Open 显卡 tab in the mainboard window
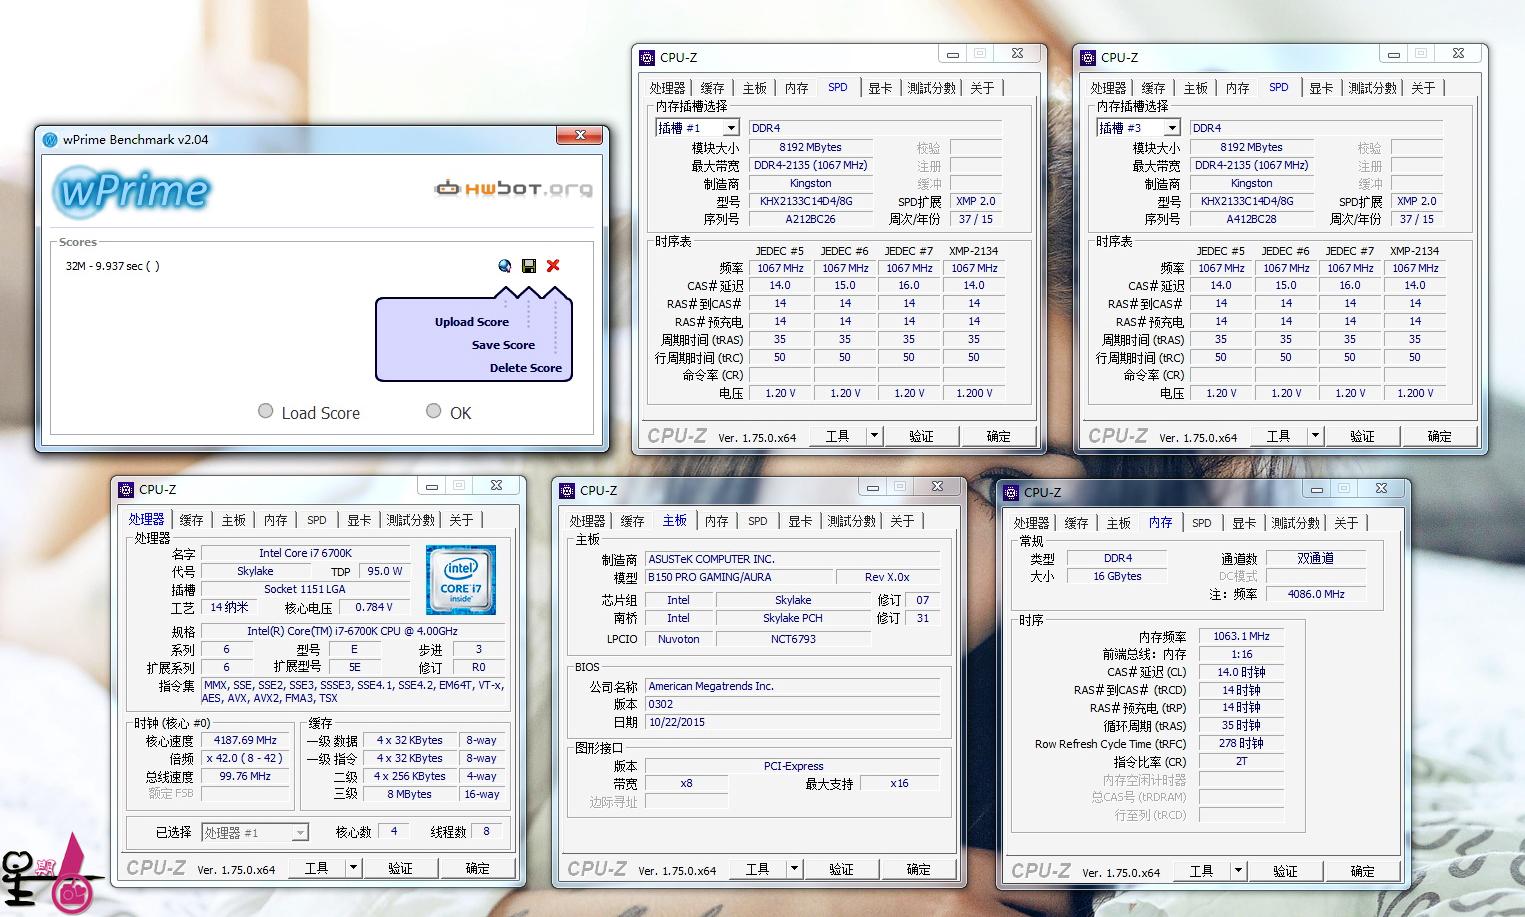1525x917 pixels. (800, 521)
